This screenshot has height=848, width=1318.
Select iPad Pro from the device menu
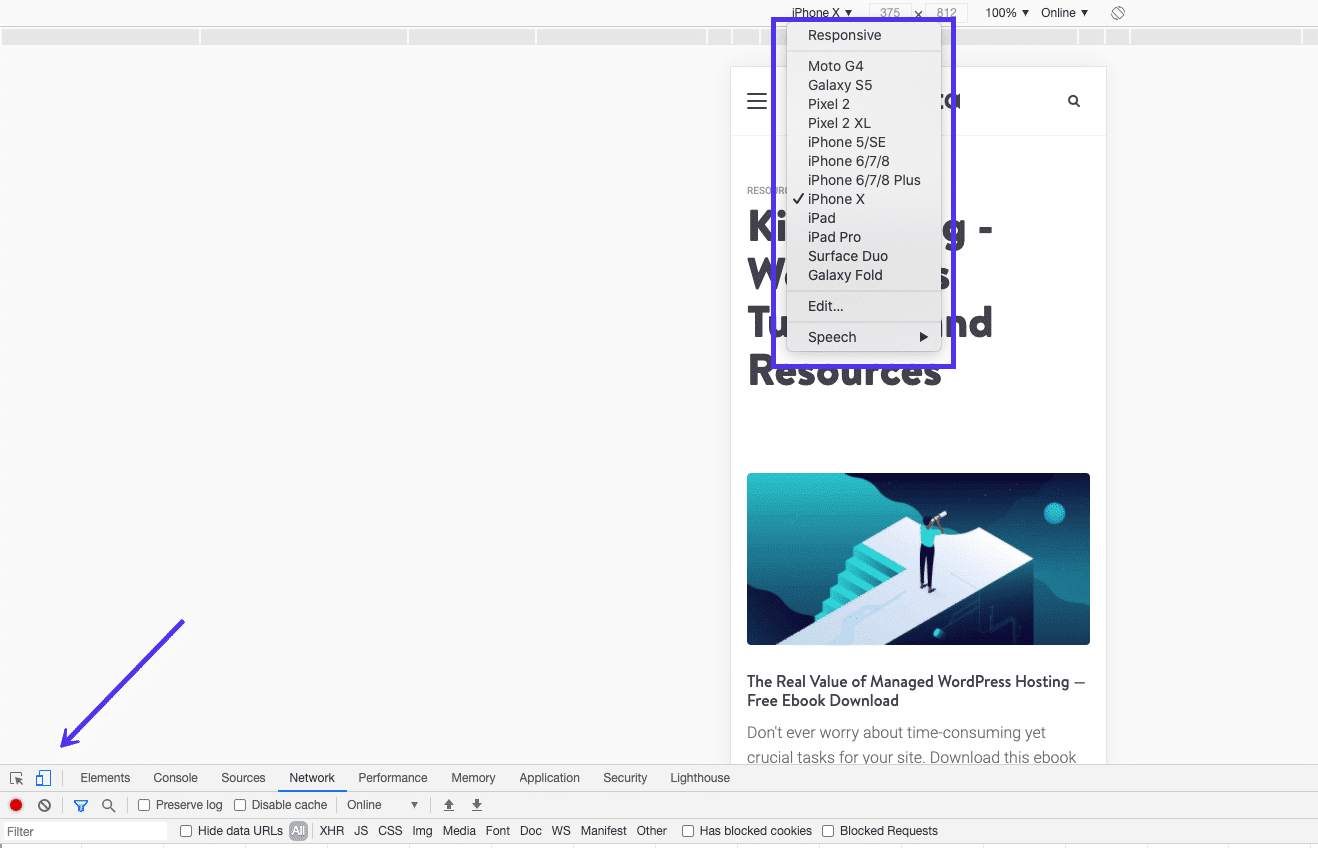836,237
